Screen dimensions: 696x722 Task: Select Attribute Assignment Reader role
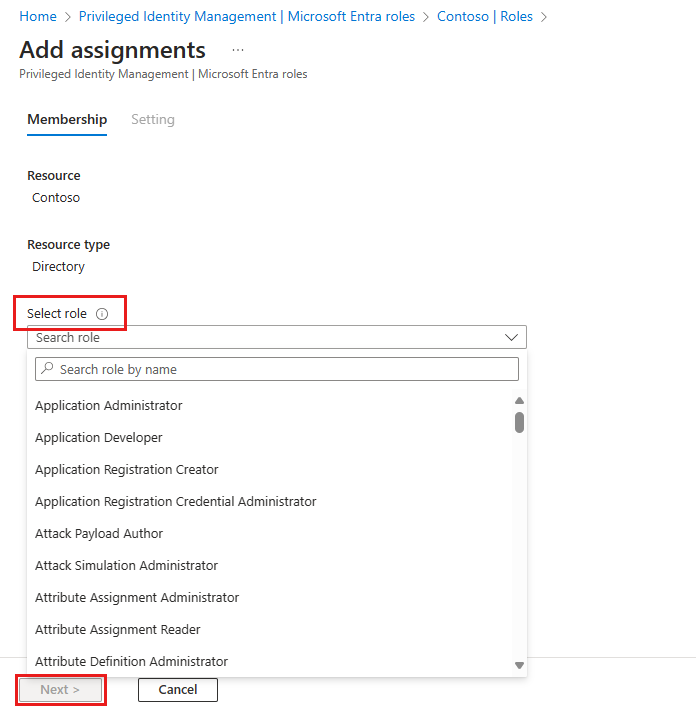[x=118, y=630]
